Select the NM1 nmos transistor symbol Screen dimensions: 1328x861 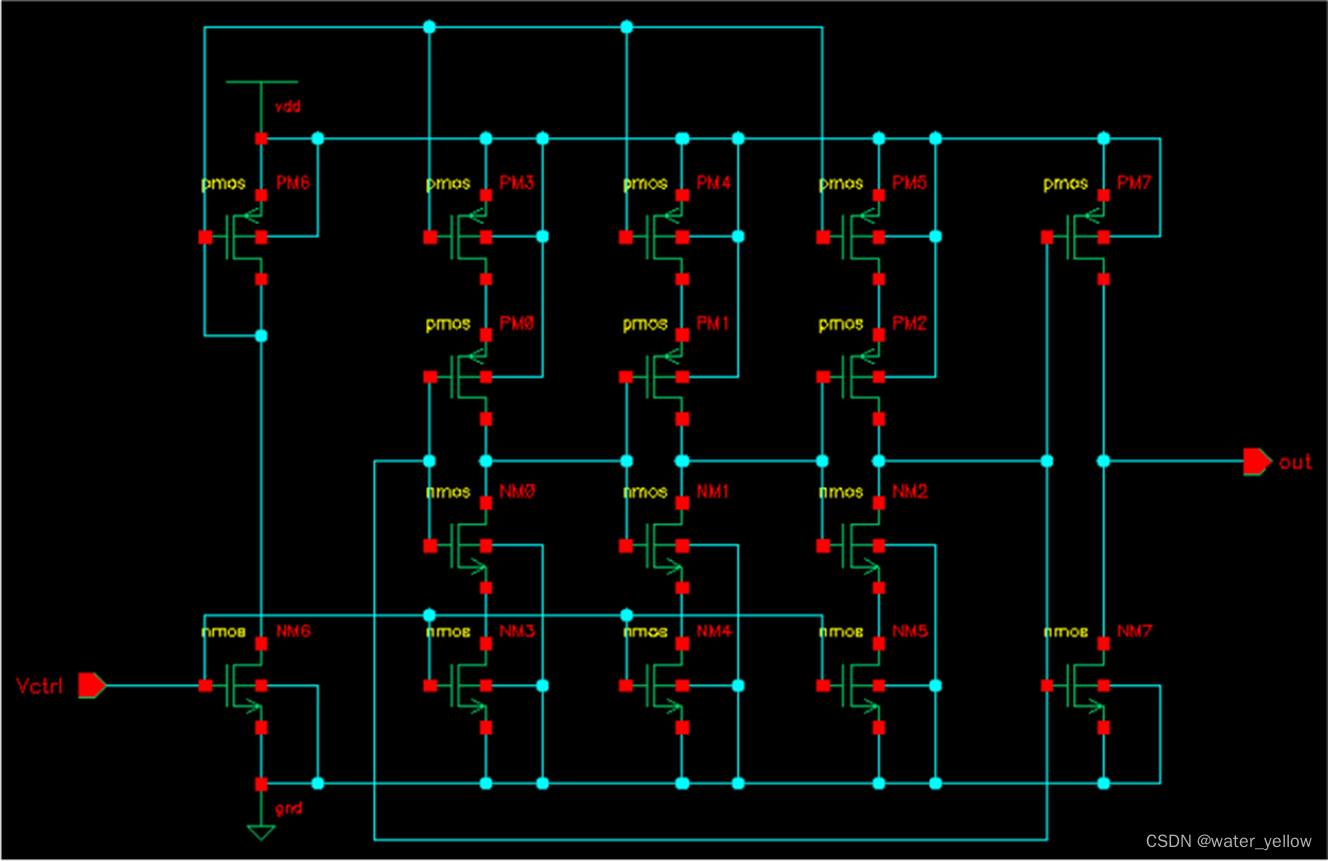tap(658, 546)
